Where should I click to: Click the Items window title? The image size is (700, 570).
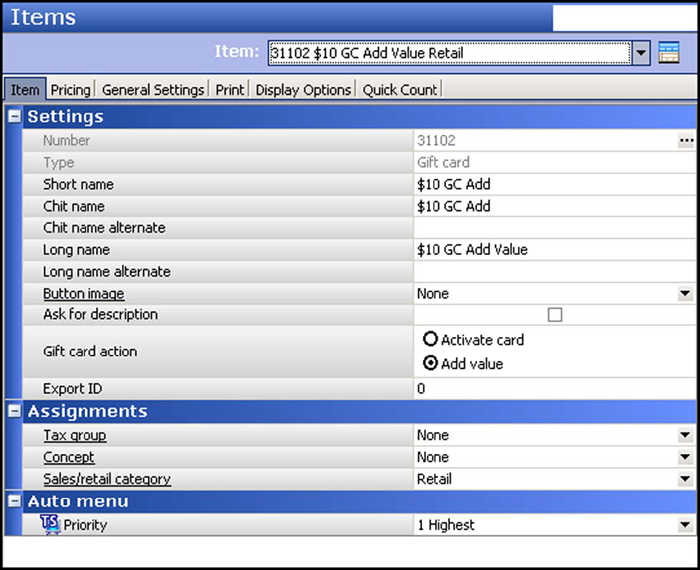(43, 18)
